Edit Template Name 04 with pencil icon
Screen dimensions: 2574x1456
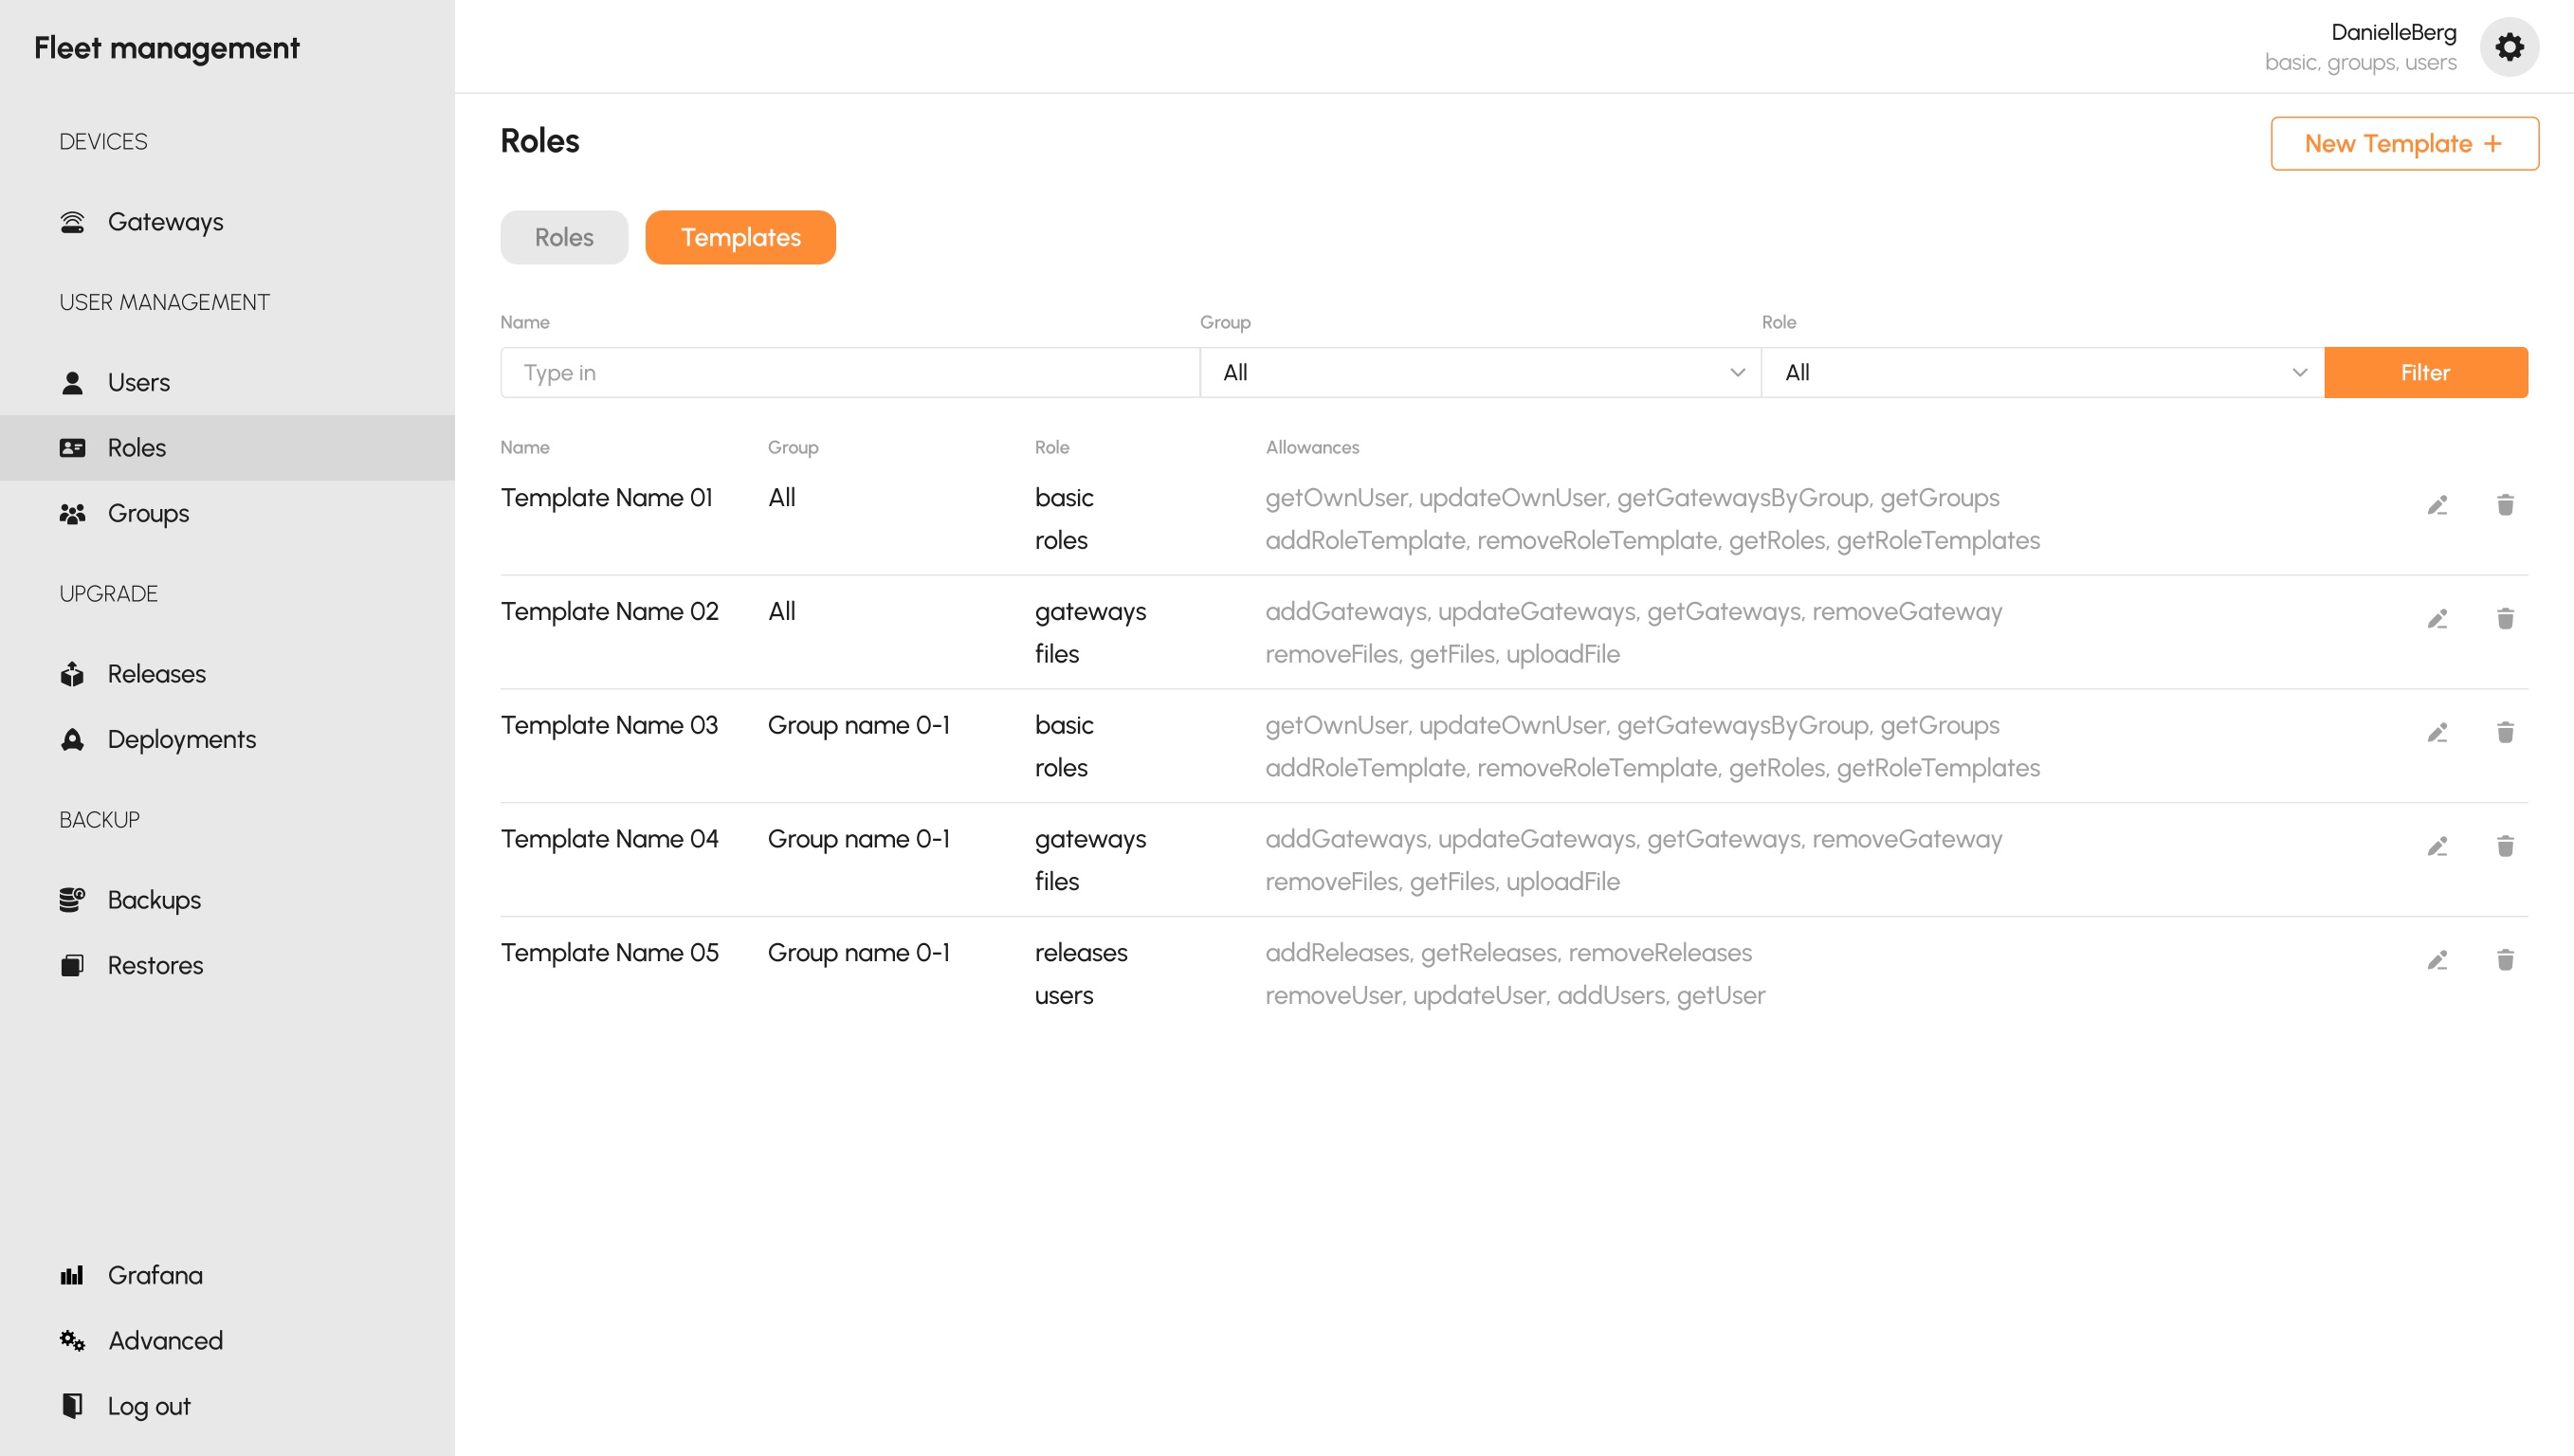click(x=2437, y=847)
